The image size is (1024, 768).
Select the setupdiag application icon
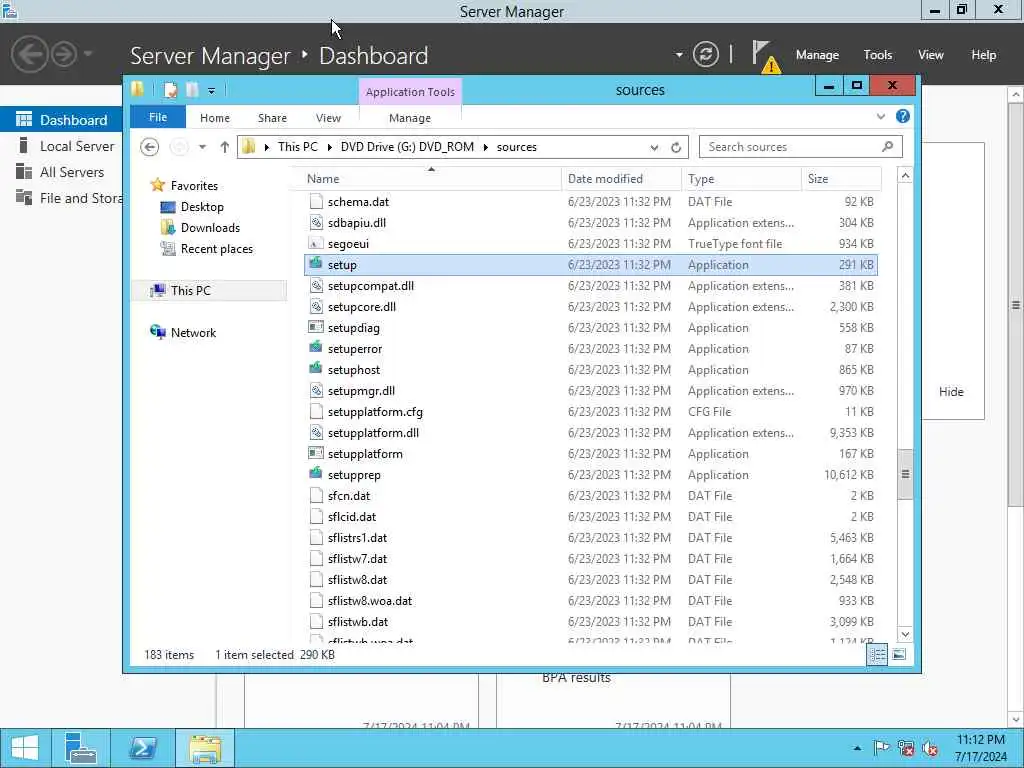(316, 327)
